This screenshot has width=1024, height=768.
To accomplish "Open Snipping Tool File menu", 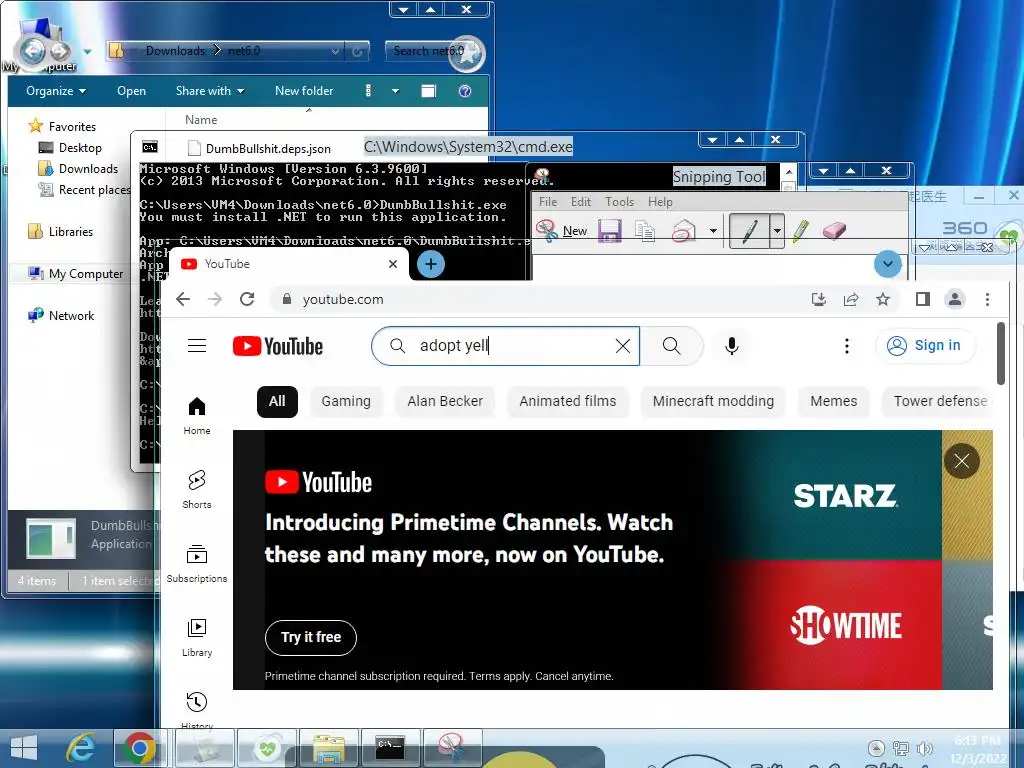I will [x=548, y=202].
